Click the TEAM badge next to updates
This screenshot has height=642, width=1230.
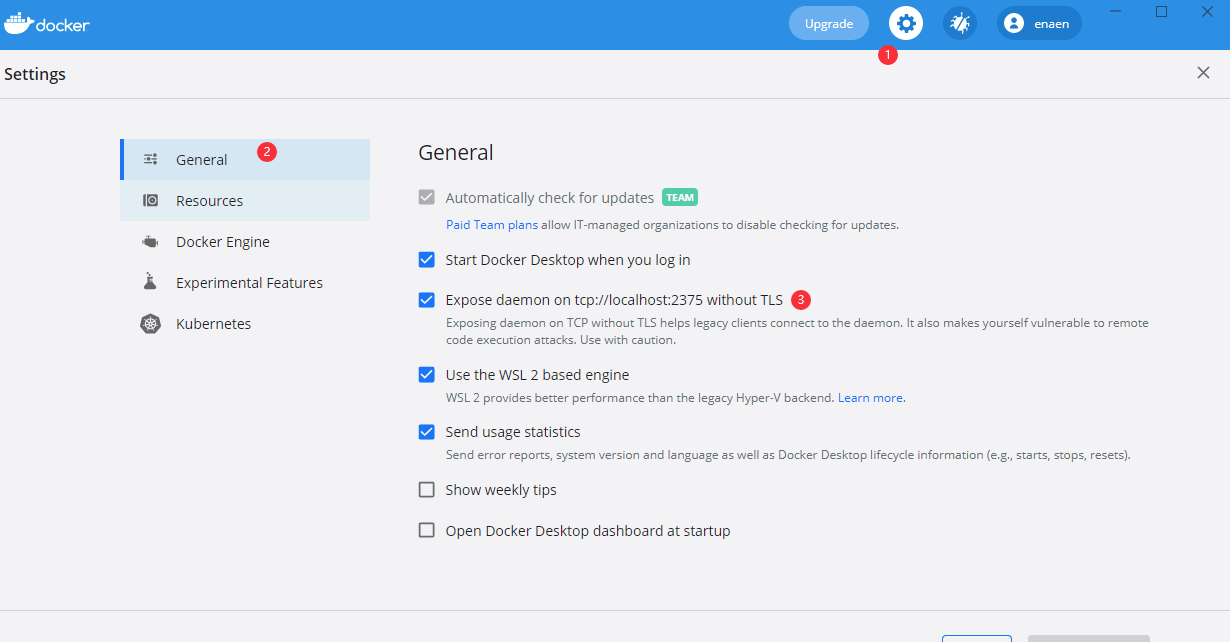[x=680, y=198]
